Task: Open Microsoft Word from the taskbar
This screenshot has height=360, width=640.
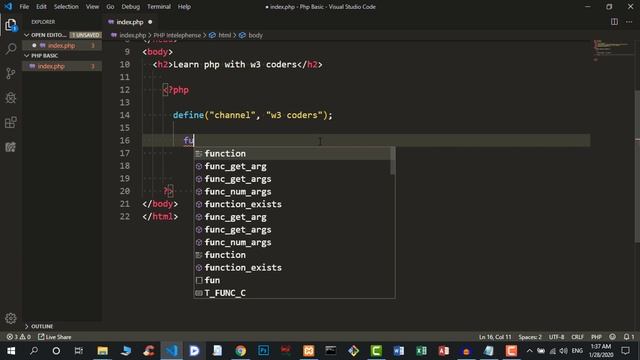Action: 399,351
